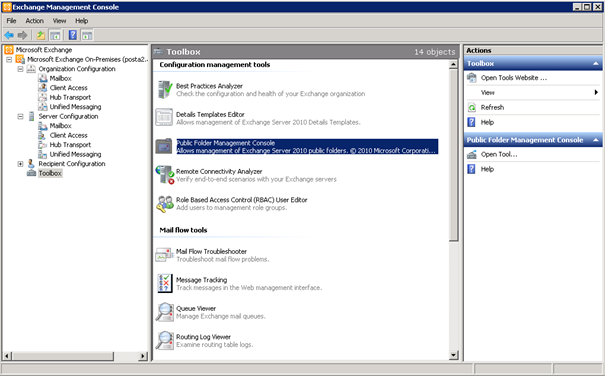Click the Details Templates Editor icon
Image resolution: width=605 pixels, height=376 pixels.
164,117
